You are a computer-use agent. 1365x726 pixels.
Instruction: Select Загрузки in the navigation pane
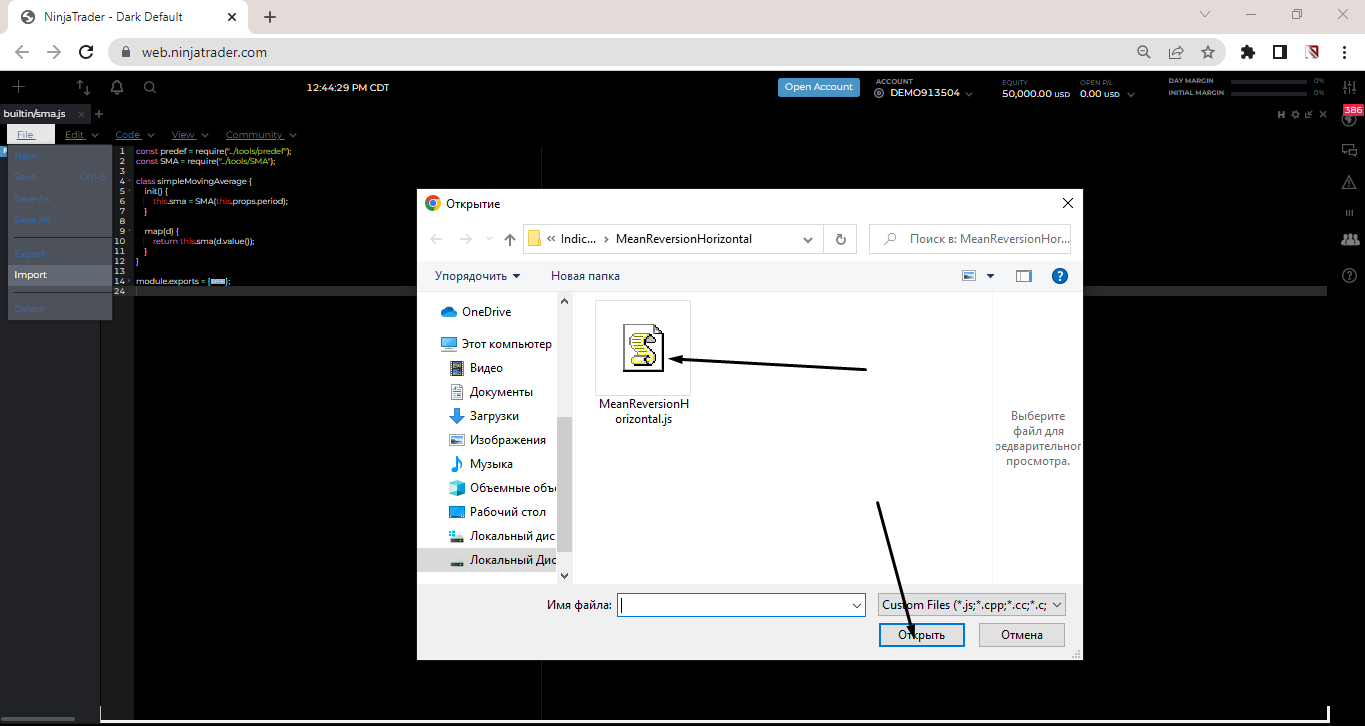[494, 416]
